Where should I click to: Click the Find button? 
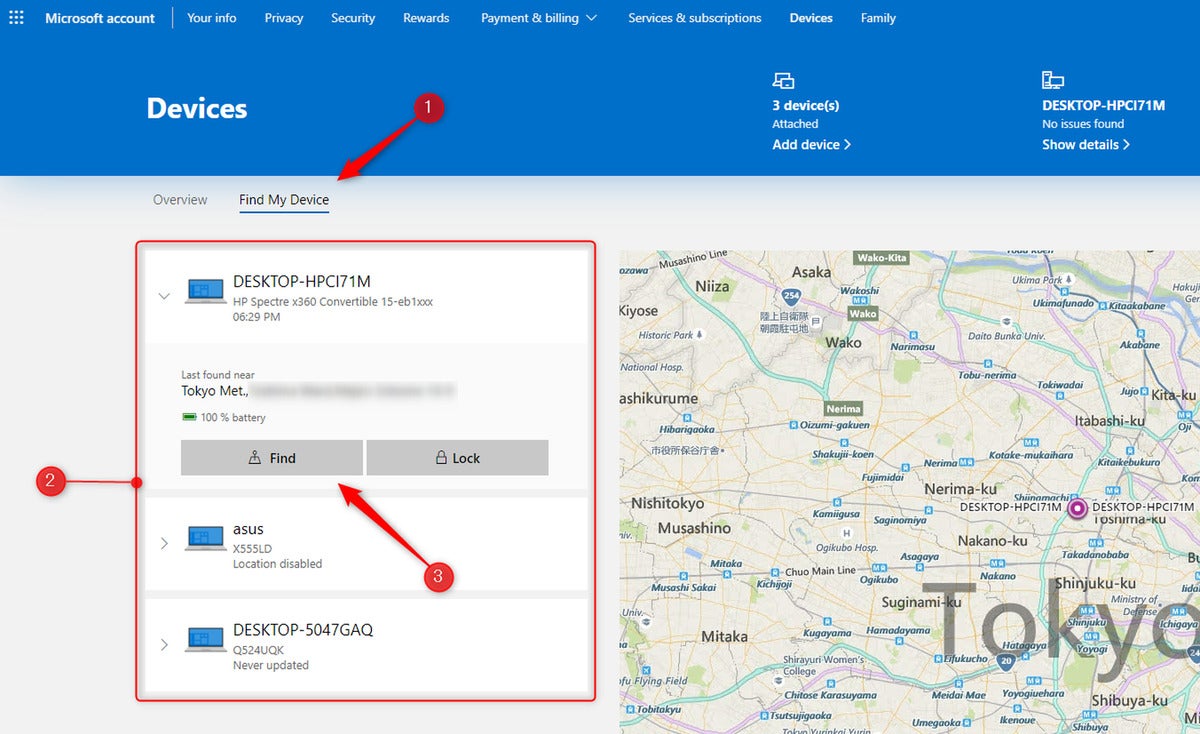[272, 458]
